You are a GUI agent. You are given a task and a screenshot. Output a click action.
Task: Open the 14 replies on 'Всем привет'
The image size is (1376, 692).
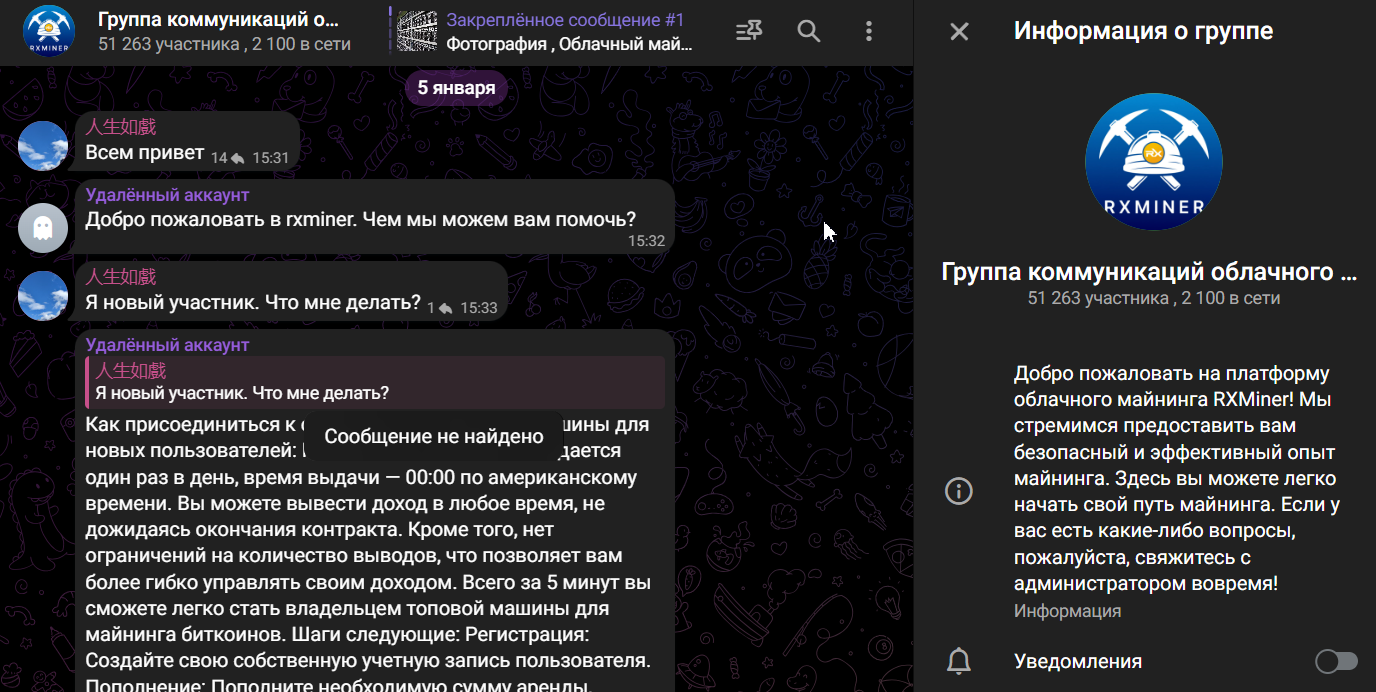[228, 158]
